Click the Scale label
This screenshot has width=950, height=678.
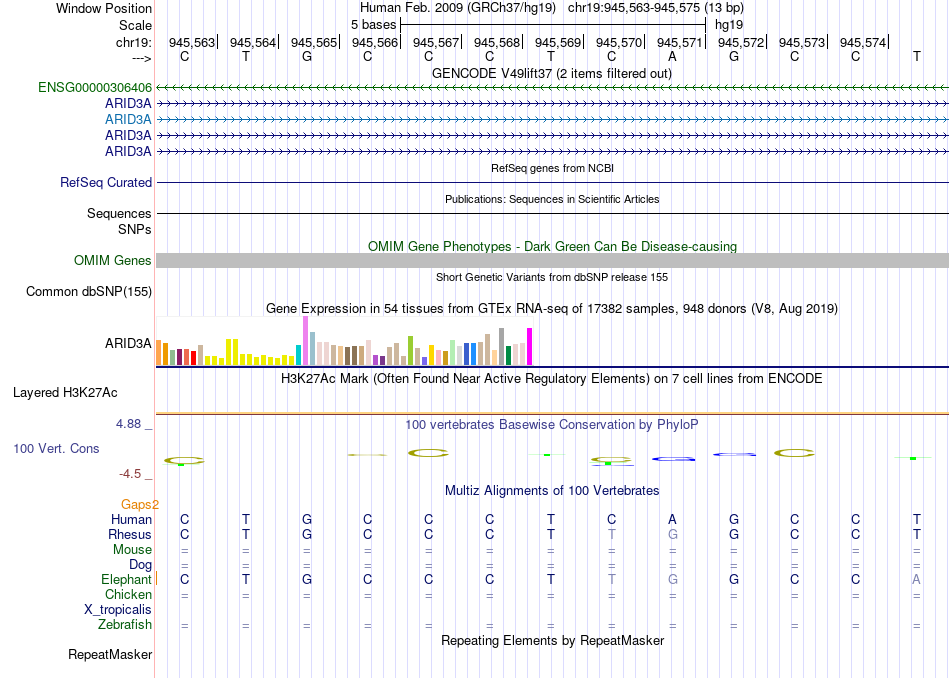pyautogui.click(x=135, y=25)
